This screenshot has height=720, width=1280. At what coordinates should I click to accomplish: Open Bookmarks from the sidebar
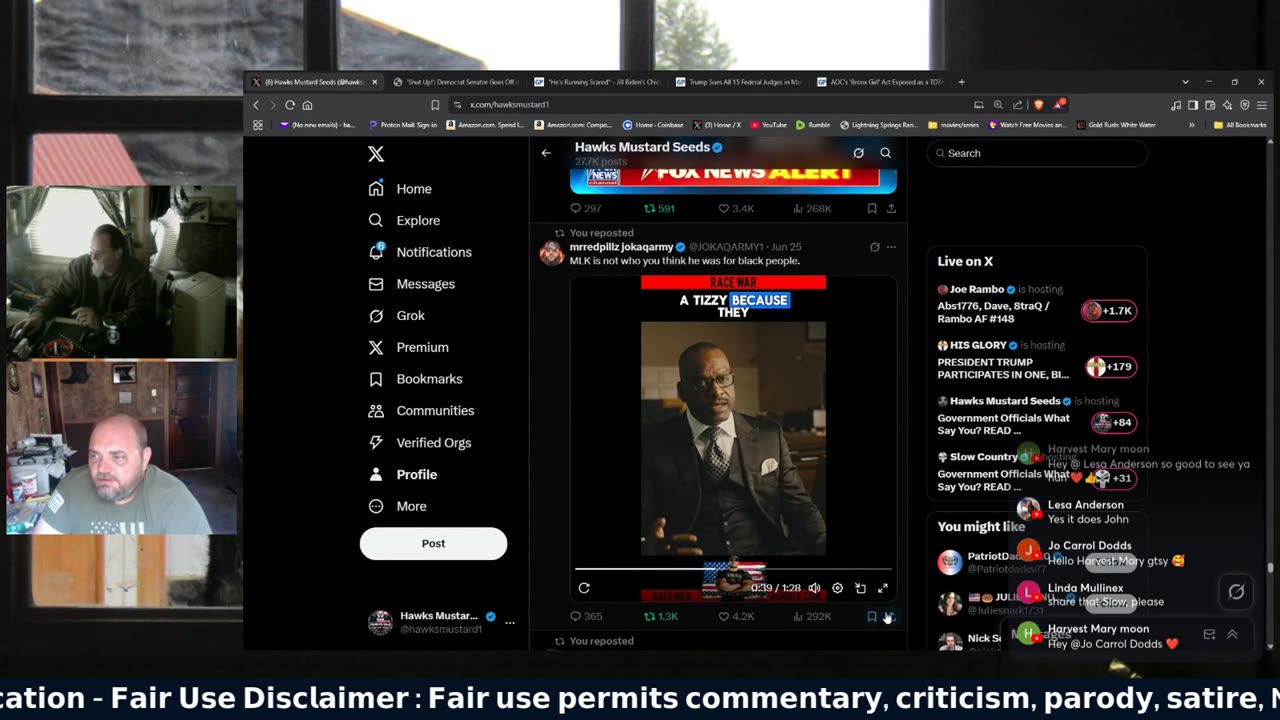415,379
